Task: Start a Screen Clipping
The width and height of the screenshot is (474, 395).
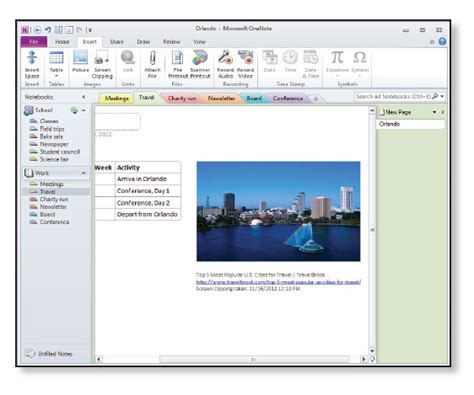Action: click(102, 65)
